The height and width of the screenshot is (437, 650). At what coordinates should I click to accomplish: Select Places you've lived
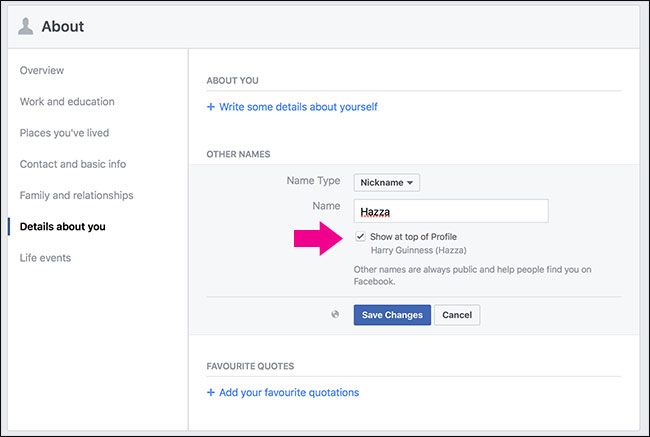click(x=64, y=132)
